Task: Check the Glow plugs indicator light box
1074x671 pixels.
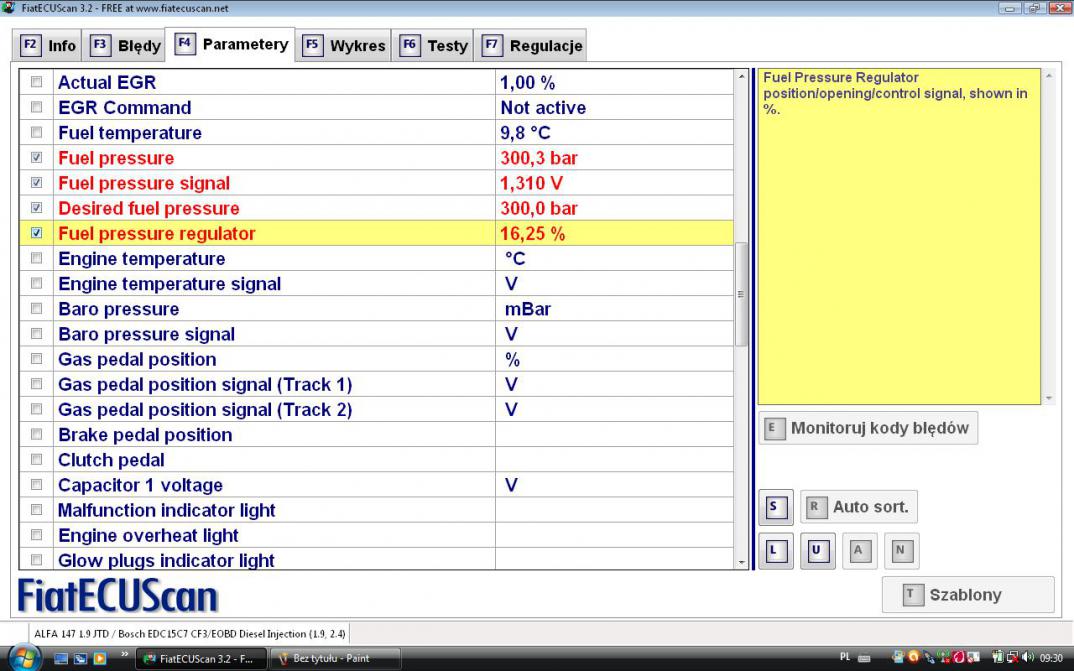Action: [x=37, y=561]
